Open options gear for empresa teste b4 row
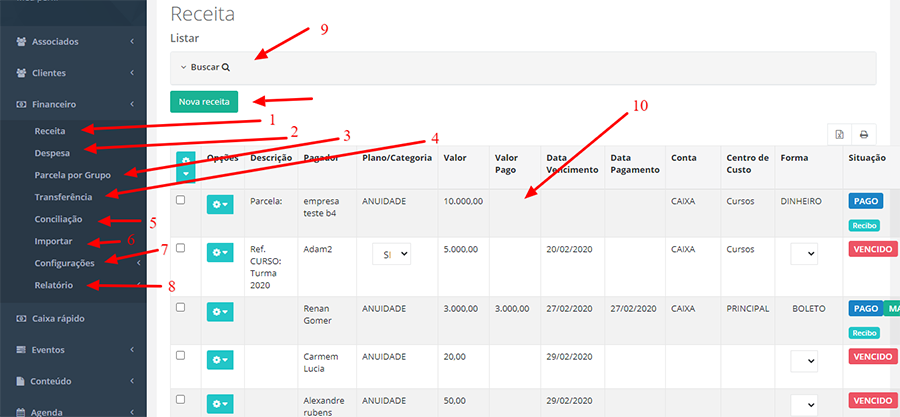The width and height of the screenshot is (900, 417). (x=219, y=203)
